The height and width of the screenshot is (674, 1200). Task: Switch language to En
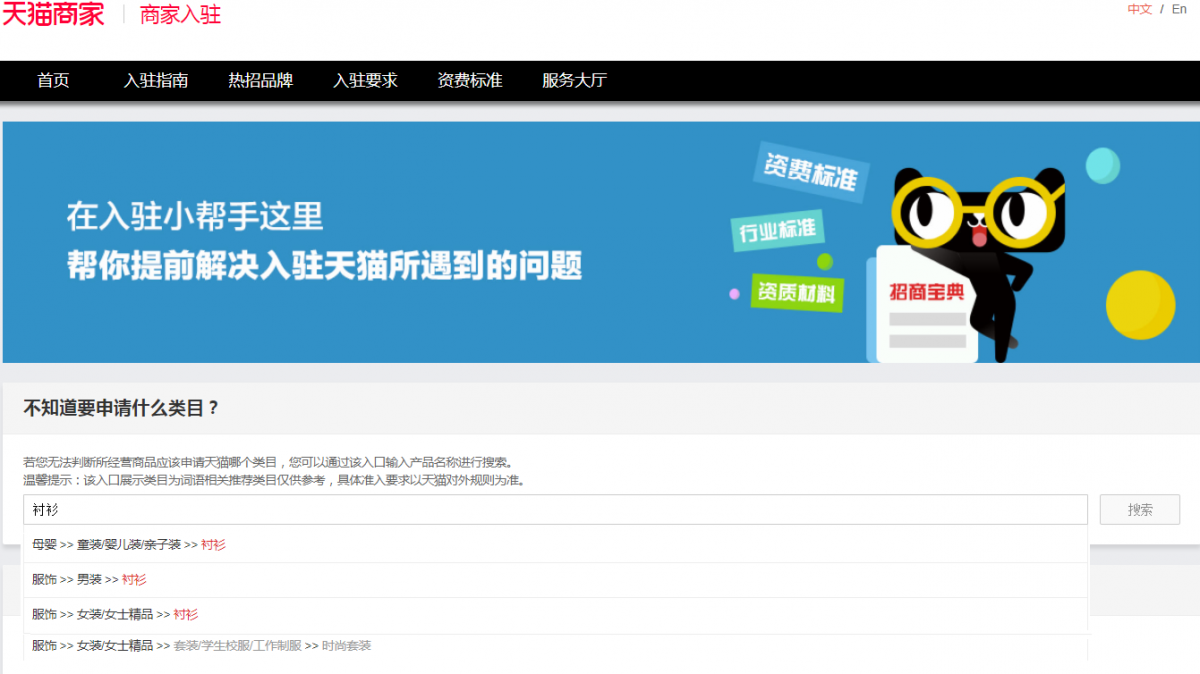[x=1179, y=9]
